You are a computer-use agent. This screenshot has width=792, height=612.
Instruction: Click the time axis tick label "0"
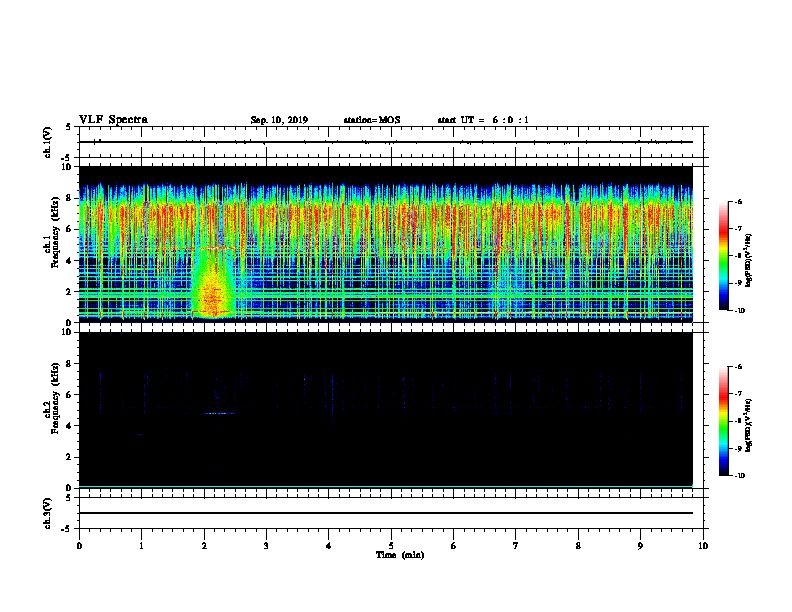79,546
